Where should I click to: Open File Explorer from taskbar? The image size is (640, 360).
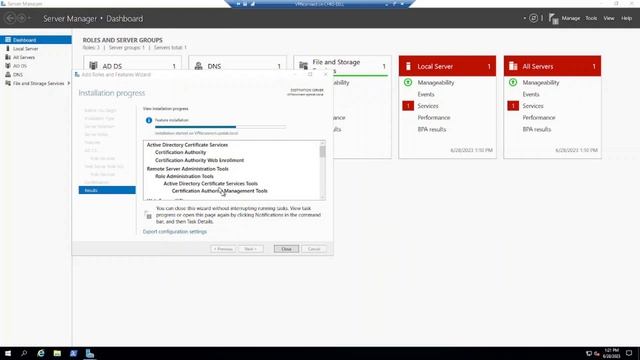click(57, 353)
